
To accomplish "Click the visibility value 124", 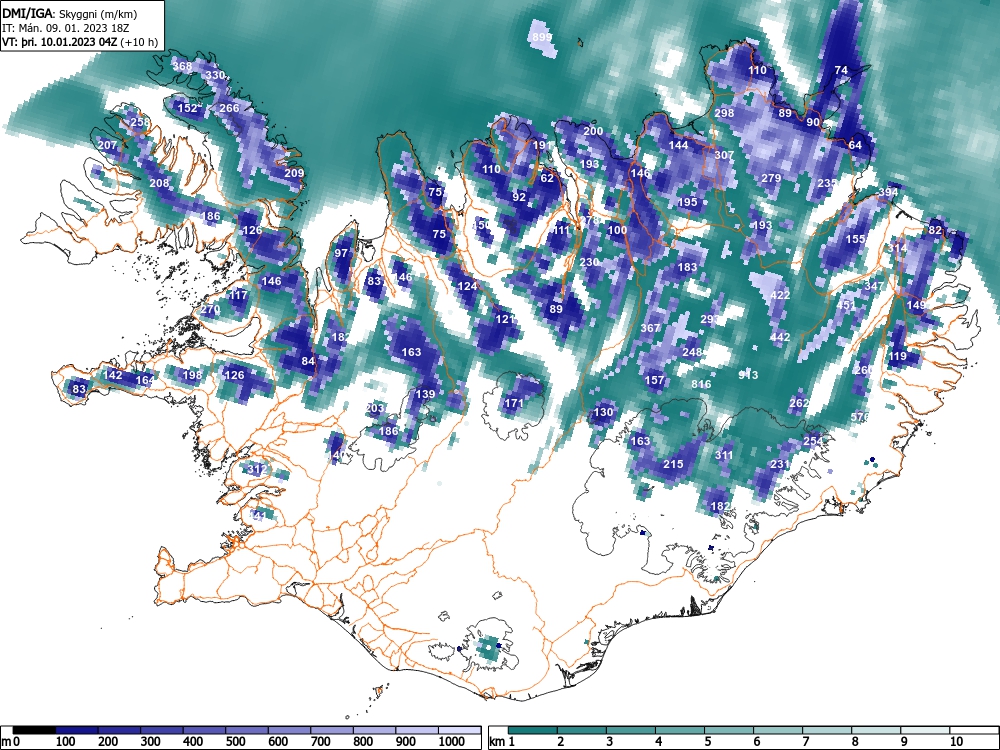I will pyautogui.click(x=467, y=286).
